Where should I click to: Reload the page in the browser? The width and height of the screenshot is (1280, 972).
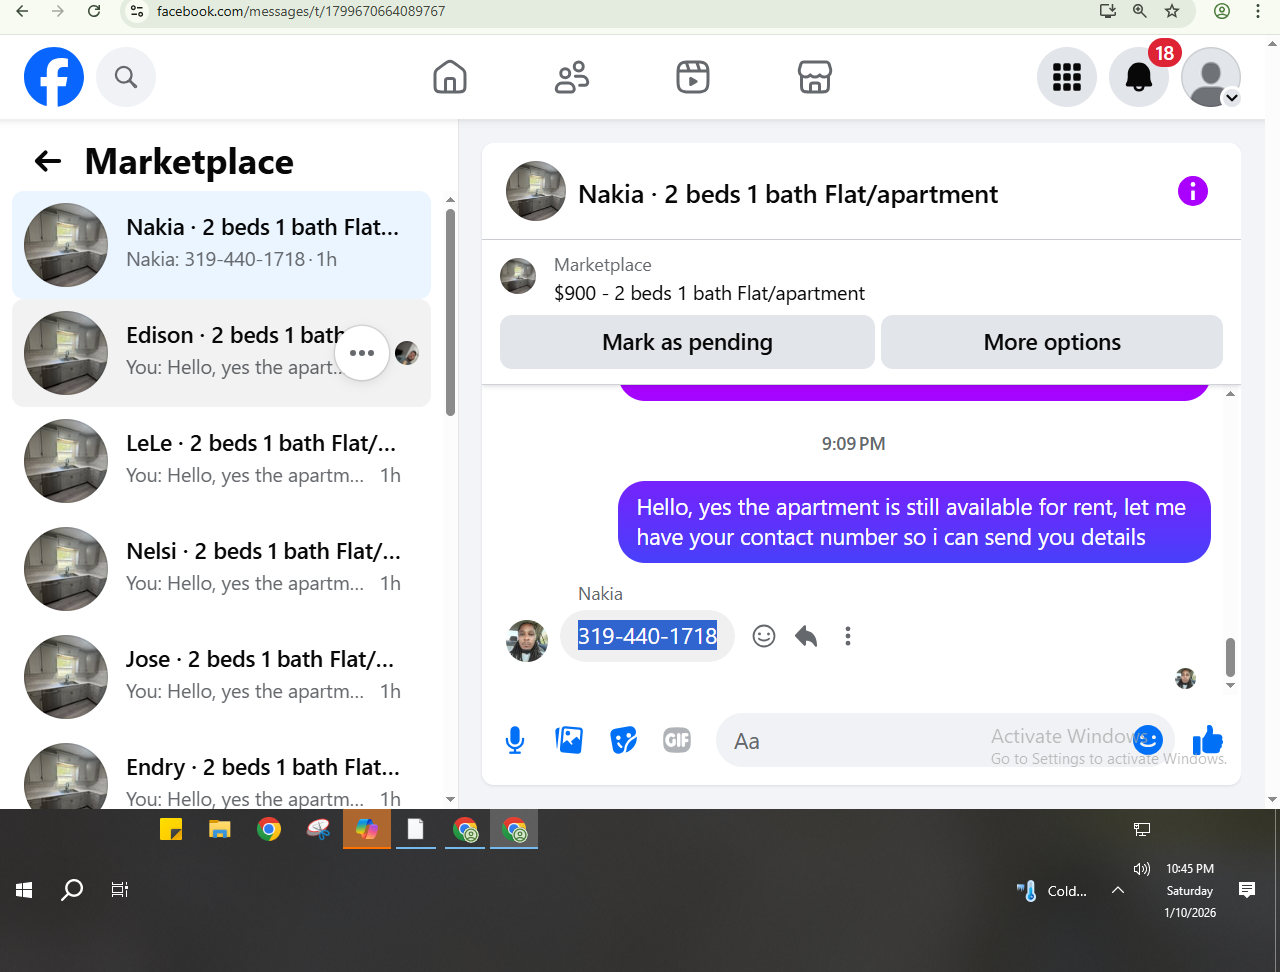[x=94, y=11]
